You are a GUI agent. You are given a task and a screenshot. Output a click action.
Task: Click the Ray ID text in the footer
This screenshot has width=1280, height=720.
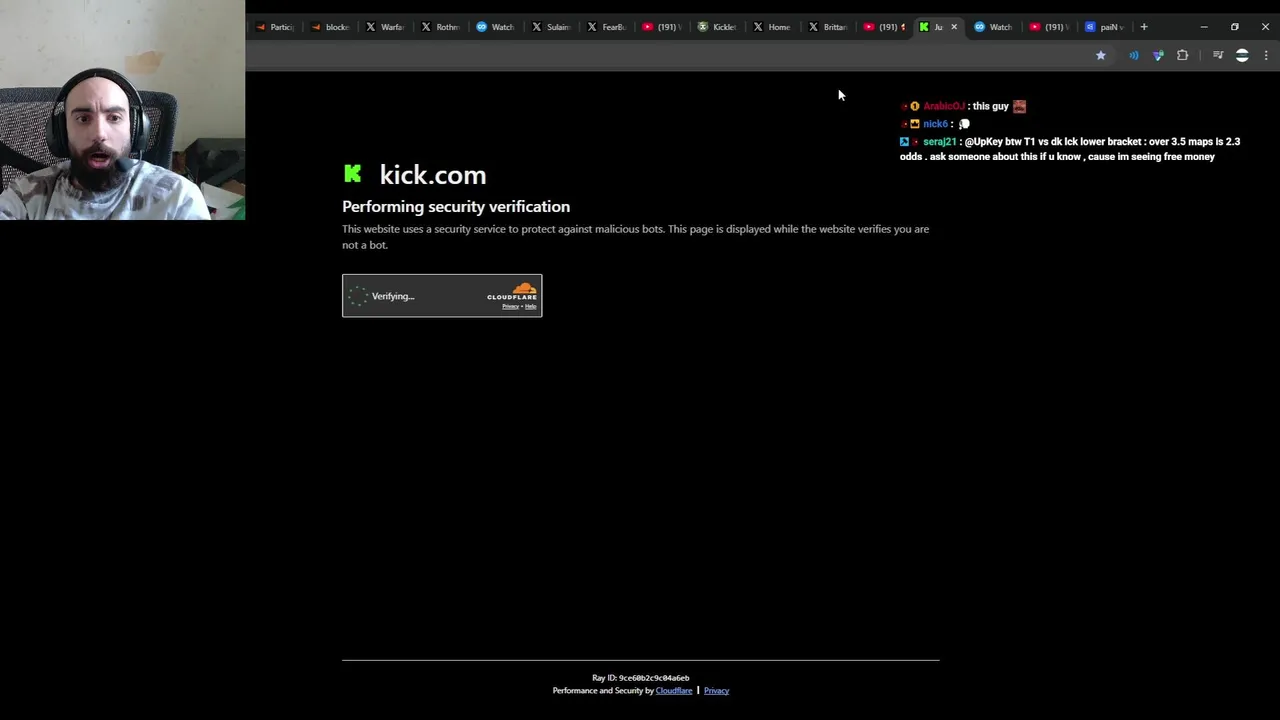[640, 678]
